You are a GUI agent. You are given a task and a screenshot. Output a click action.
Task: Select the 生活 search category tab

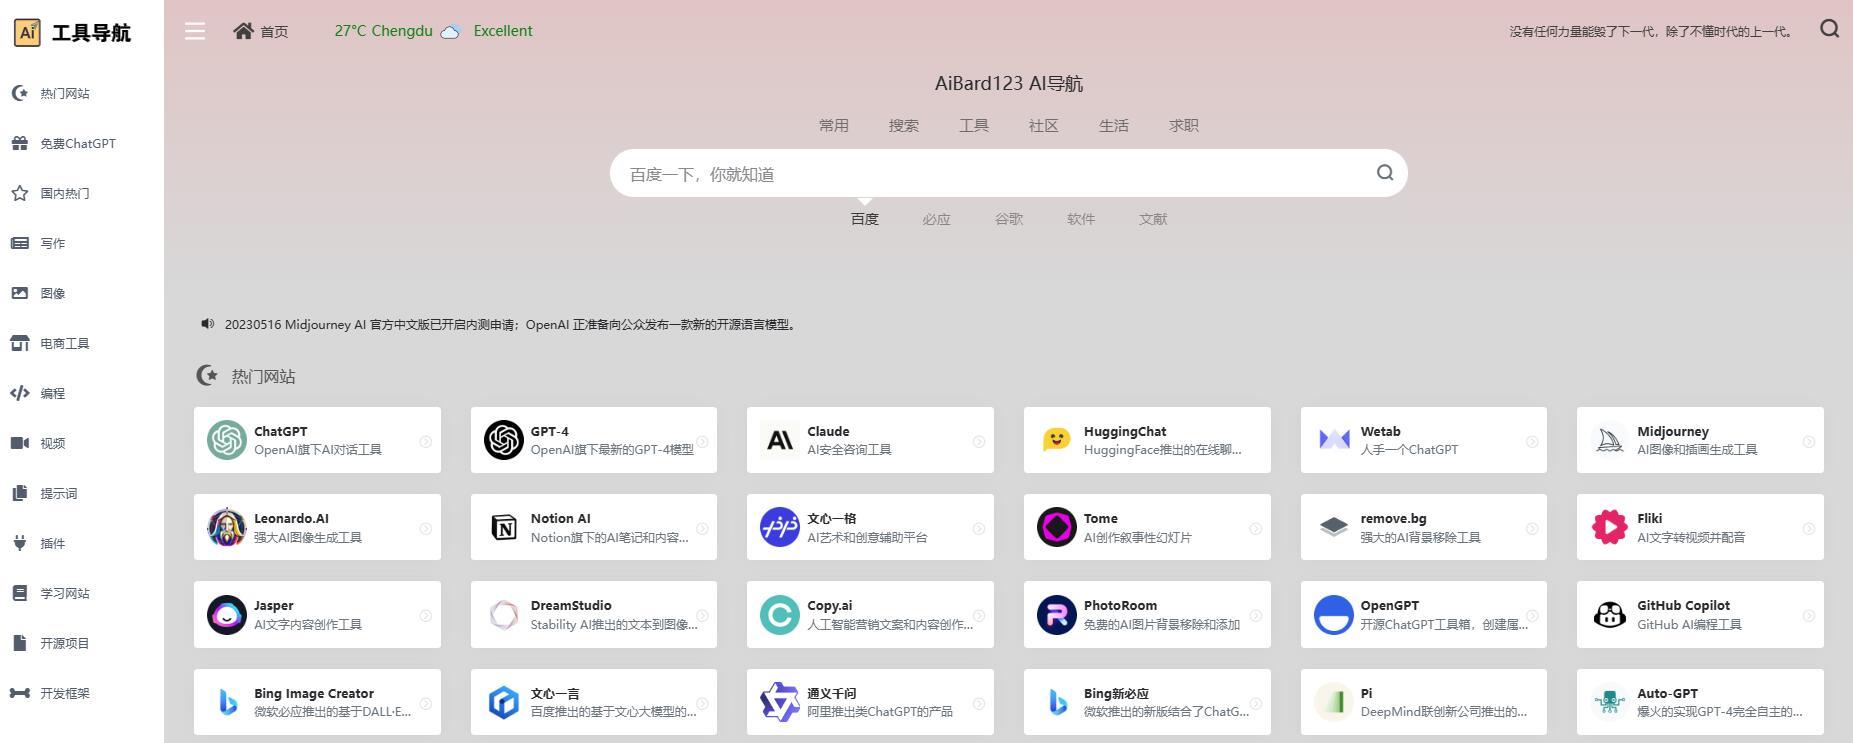[x=1114, y=125]
